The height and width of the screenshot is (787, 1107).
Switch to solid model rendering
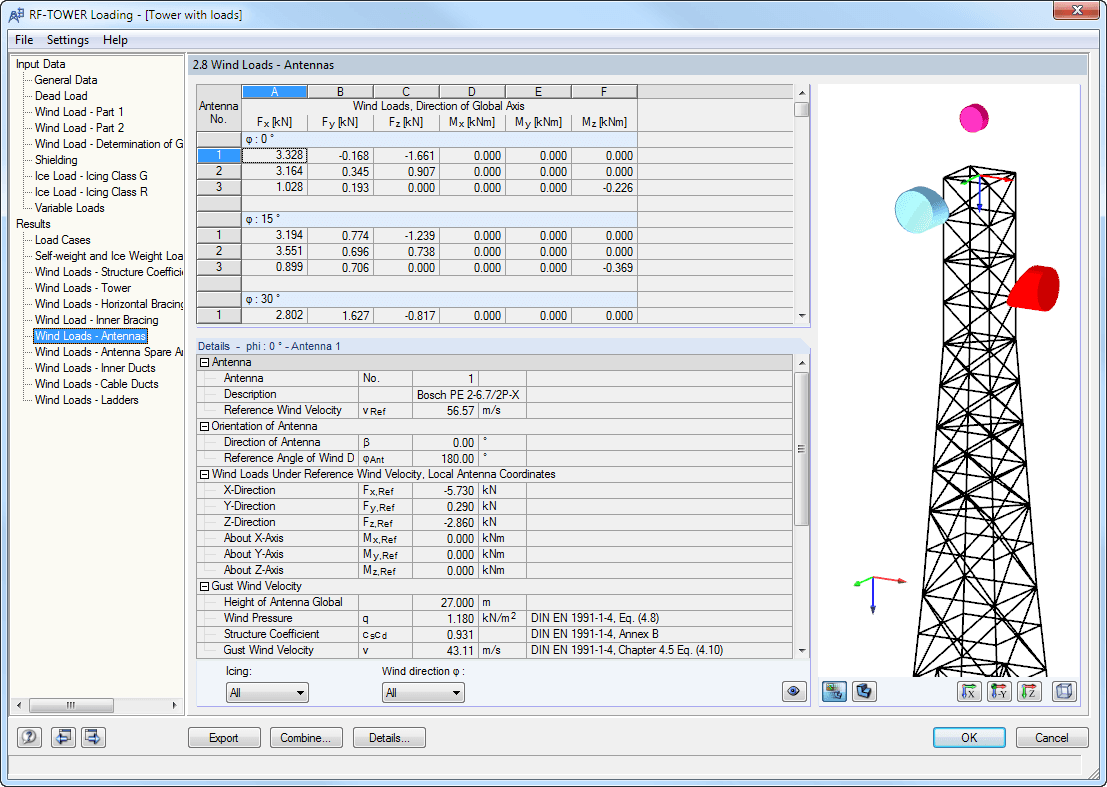(863, 691)
